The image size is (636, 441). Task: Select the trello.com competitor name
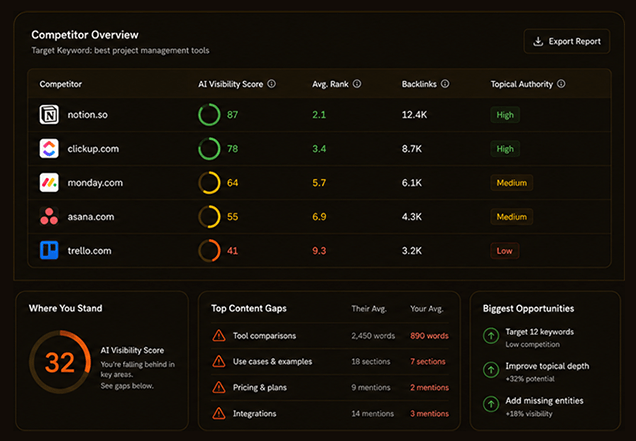click(x=89, y=251)
